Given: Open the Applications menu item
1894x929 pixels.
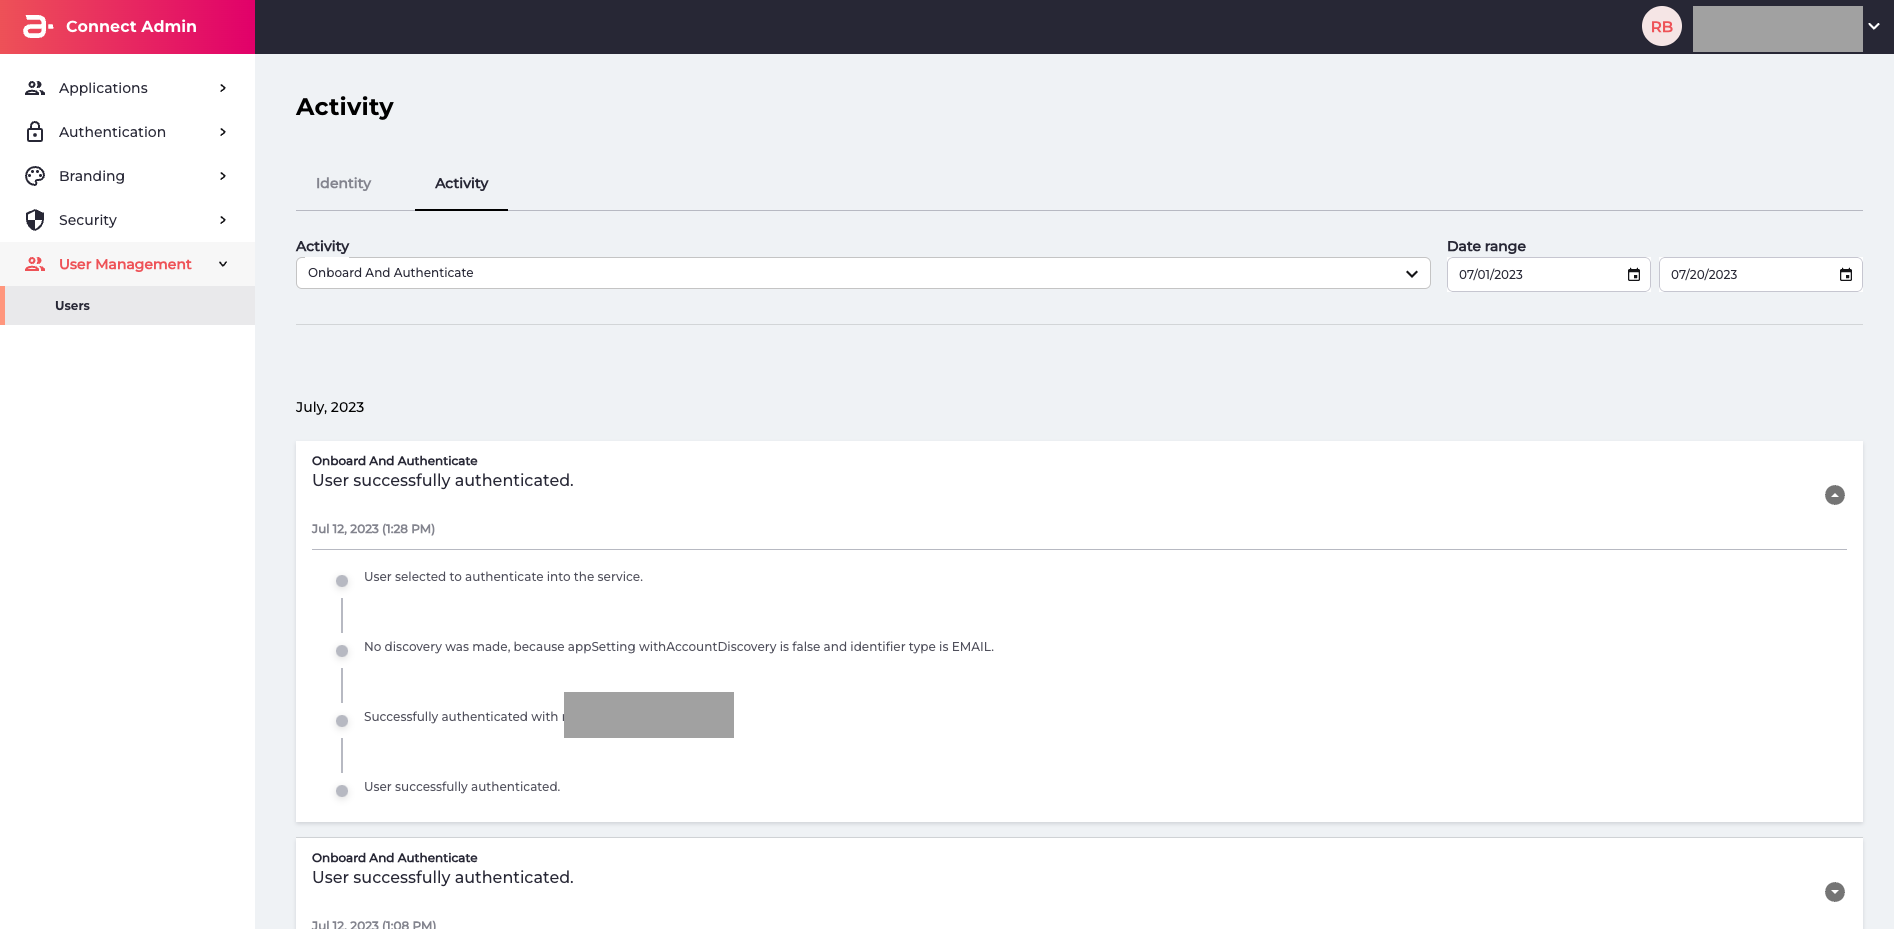Looking at the screenshot, I should pyautogui.click(x=127, y=88).
